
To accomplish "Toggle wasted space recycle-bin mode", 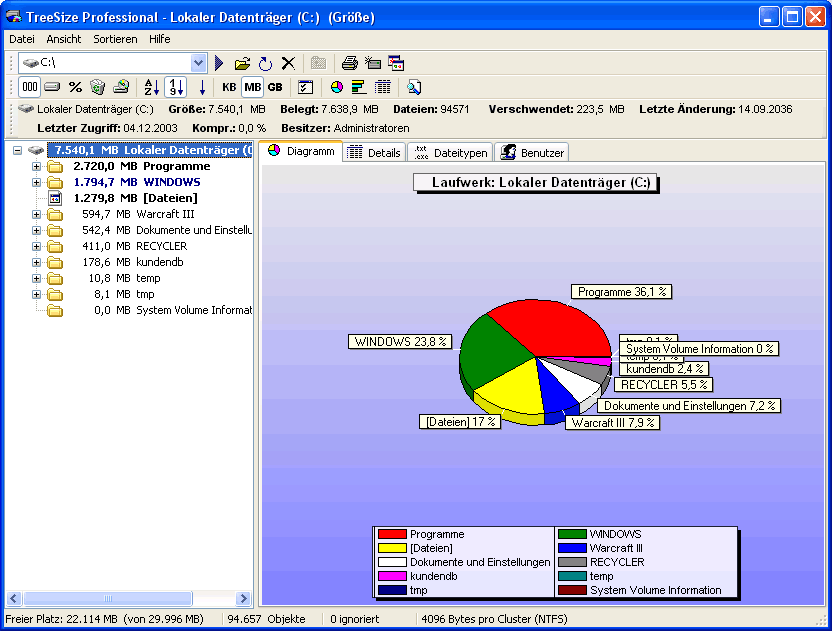I will [98, 87].
